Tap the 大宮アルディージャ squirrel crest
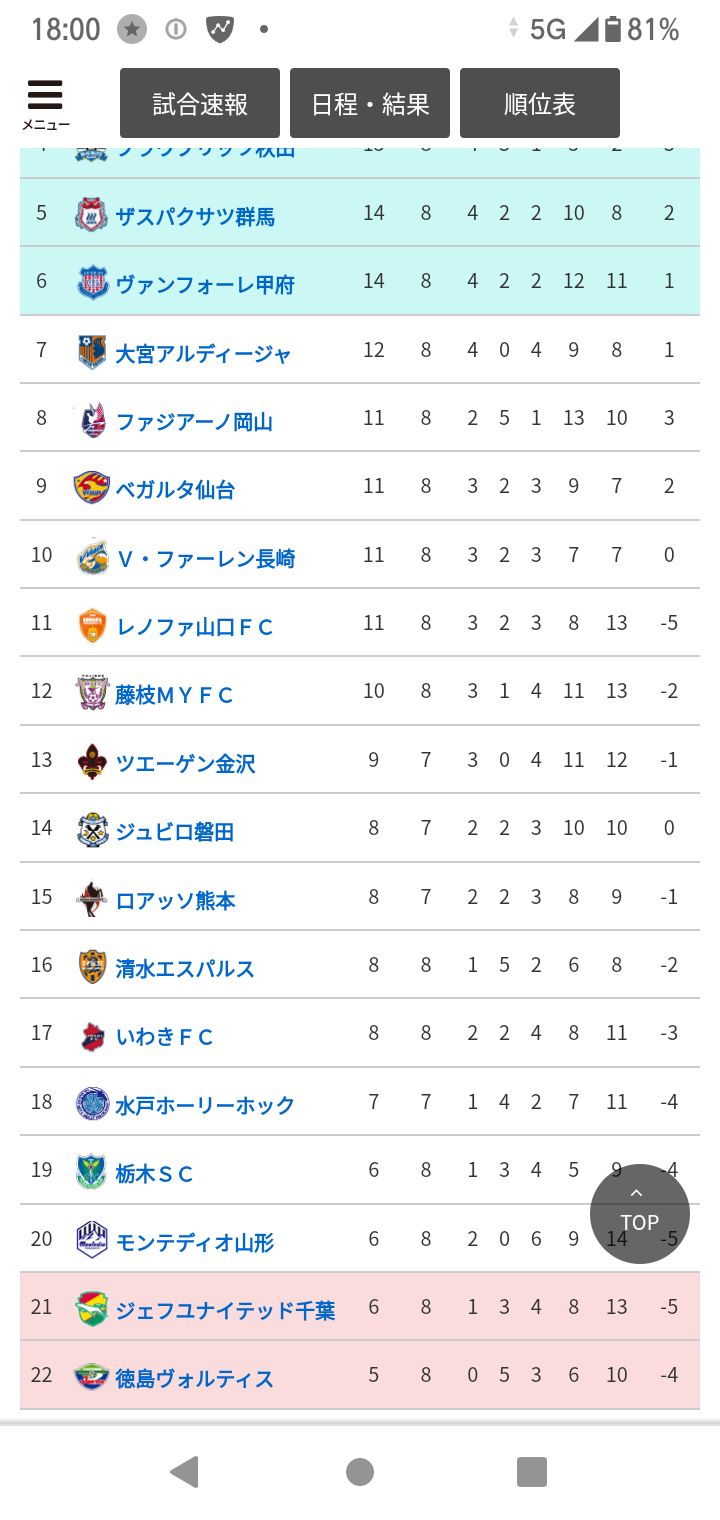The height and width of the screenshot is (1520, 720). 92,352
